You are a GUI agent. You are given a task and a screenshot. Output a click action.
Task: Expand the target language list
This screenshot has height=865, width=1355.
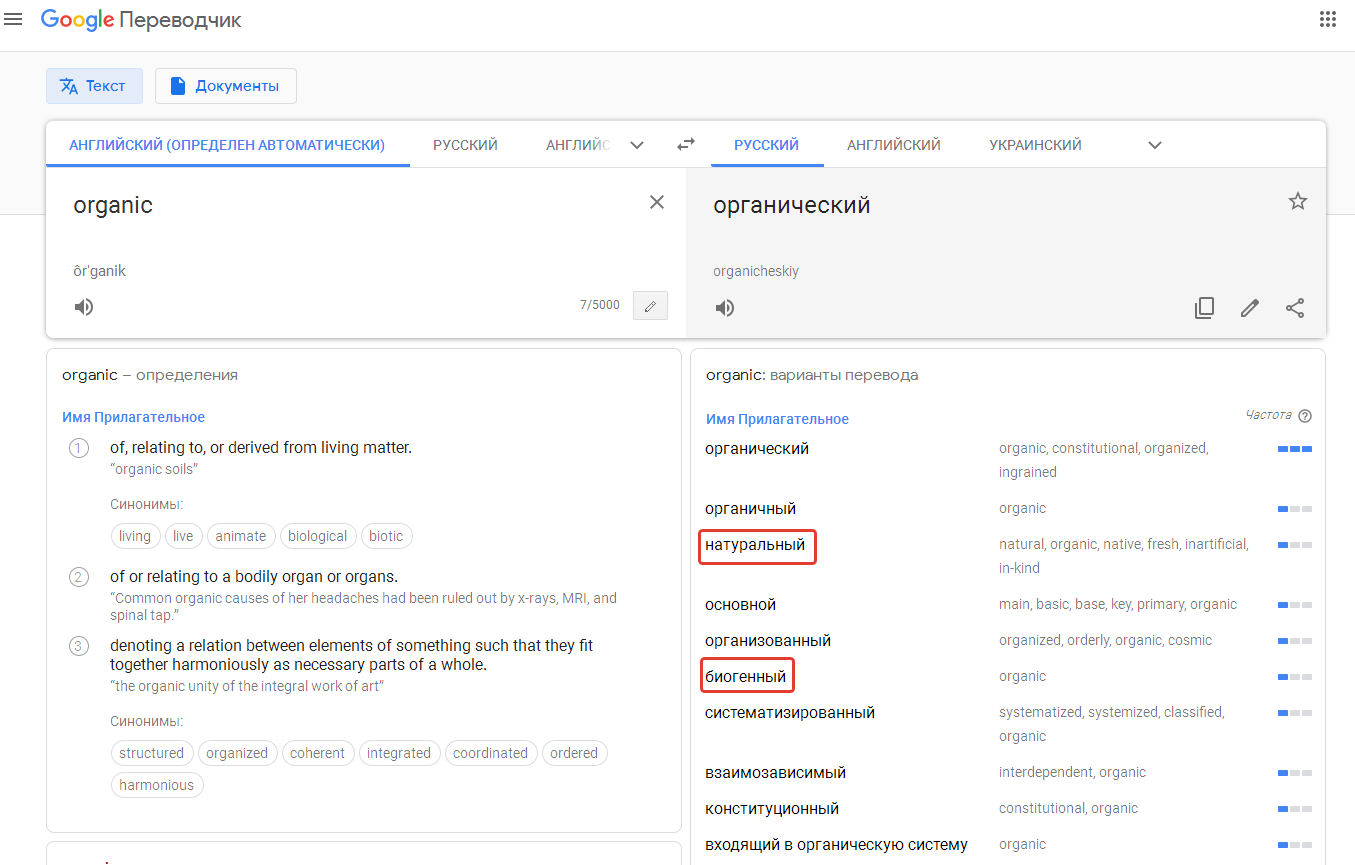point(1155,145)
